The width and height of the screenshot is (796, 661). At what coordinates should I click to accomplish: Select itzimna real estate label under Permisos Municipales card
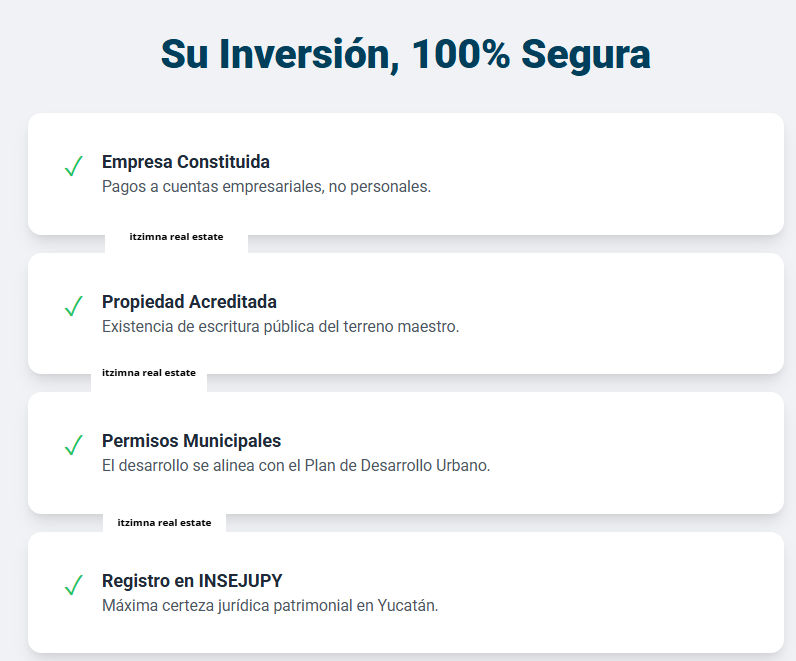pos(164,522)
